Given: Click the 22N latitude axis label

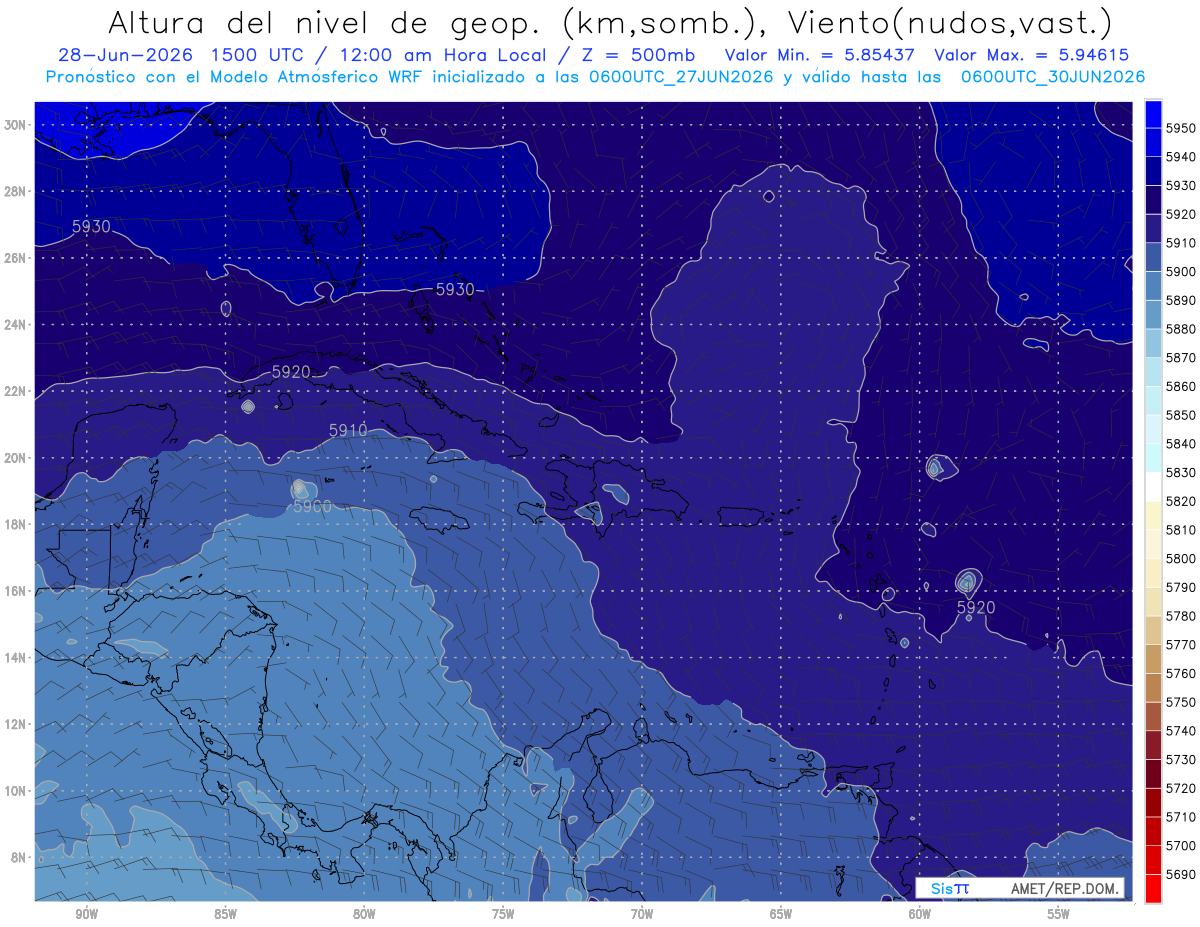Looking at the screenshot, I should pyautogui.click(x=17, y=391).
